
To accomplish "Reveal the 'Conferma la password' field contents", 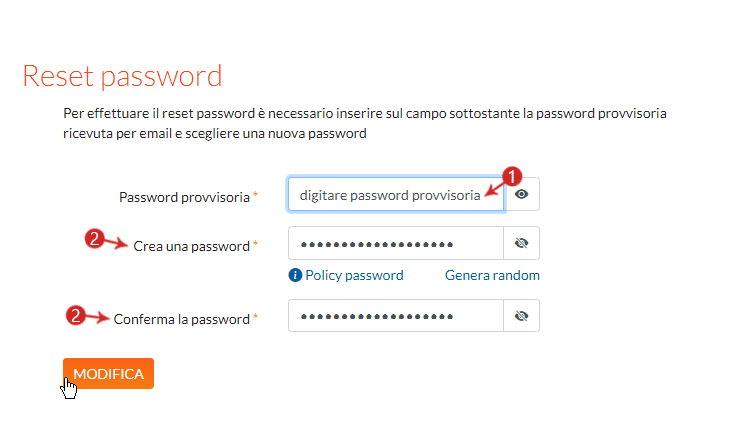I will pyautogui.click(x=521, y=316).
